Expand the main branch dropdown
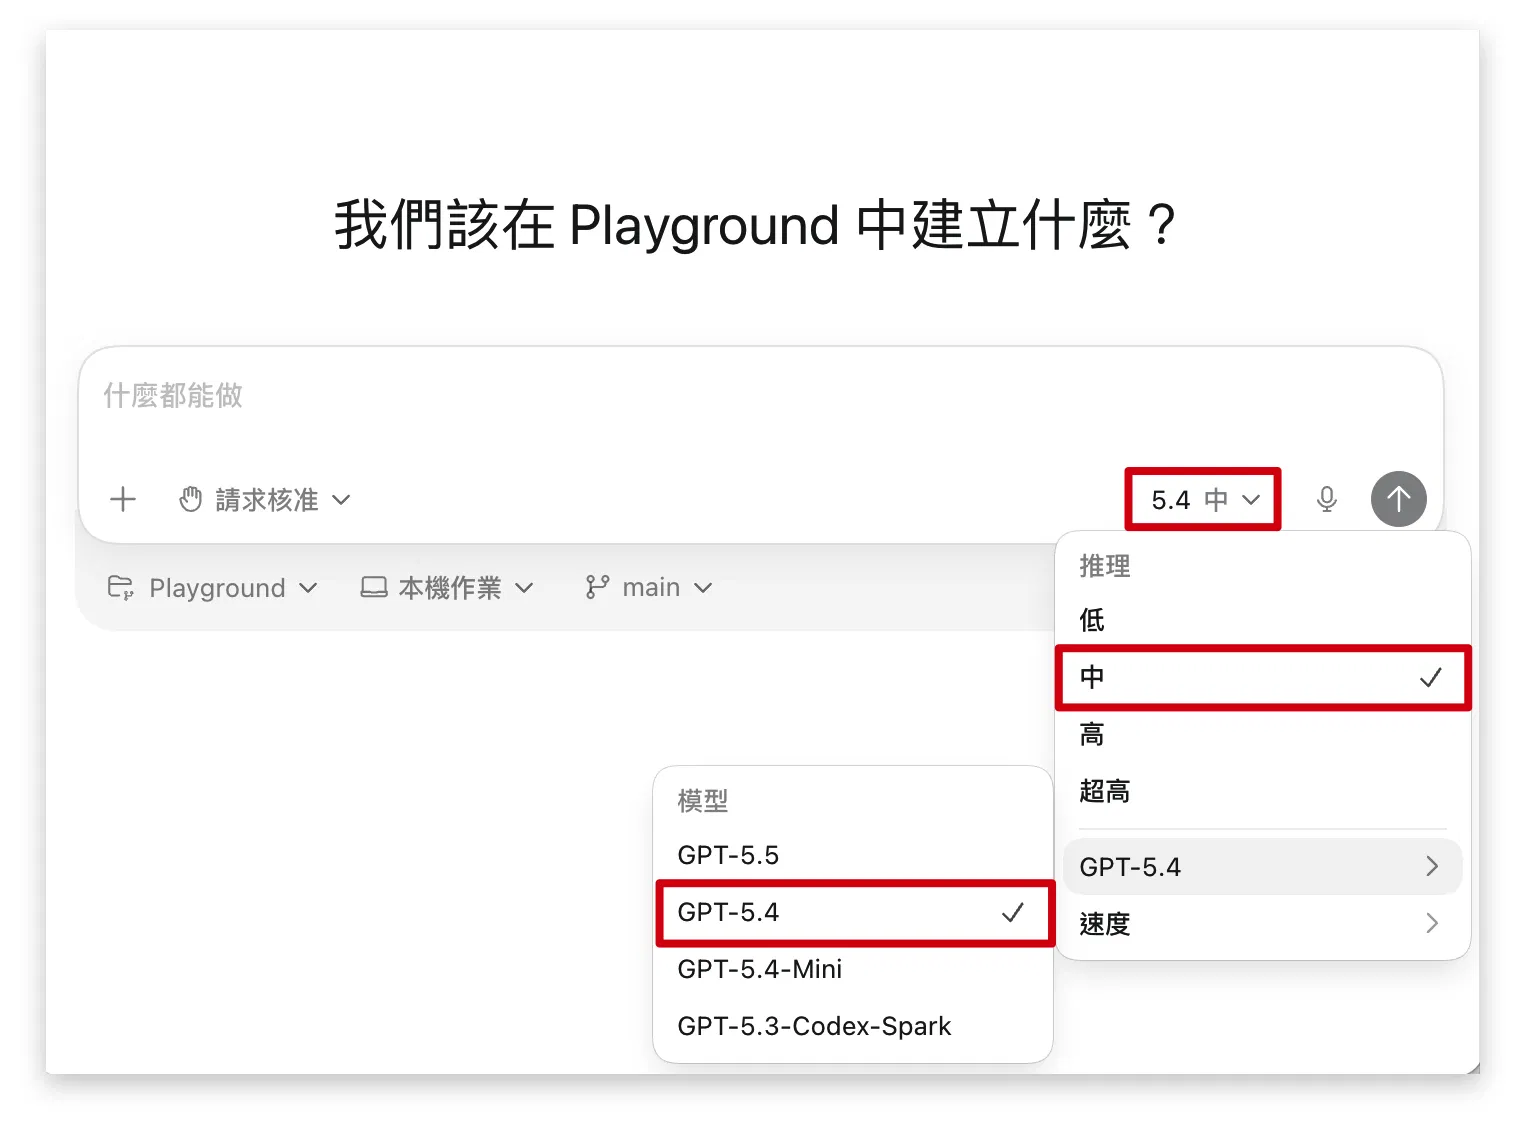This screenshot has width=1526, height=1136. pos(649,587)
